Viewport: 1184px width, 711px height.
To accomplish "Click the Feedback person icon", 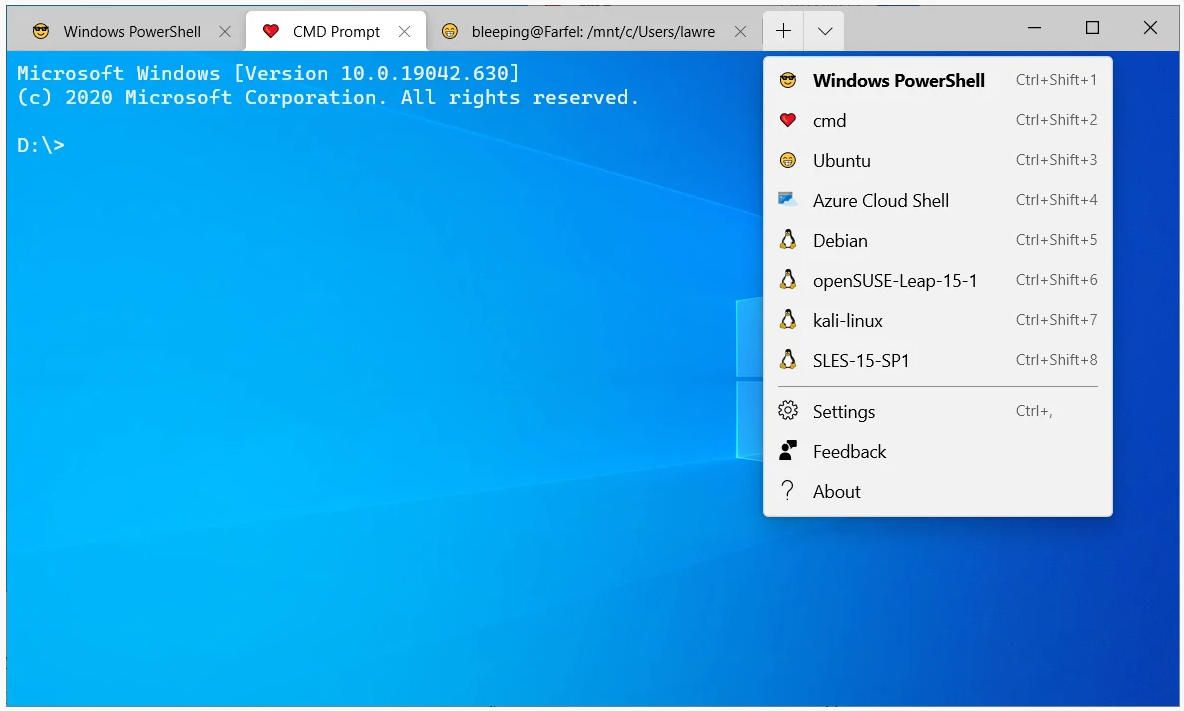I will [x=788, y=451].
